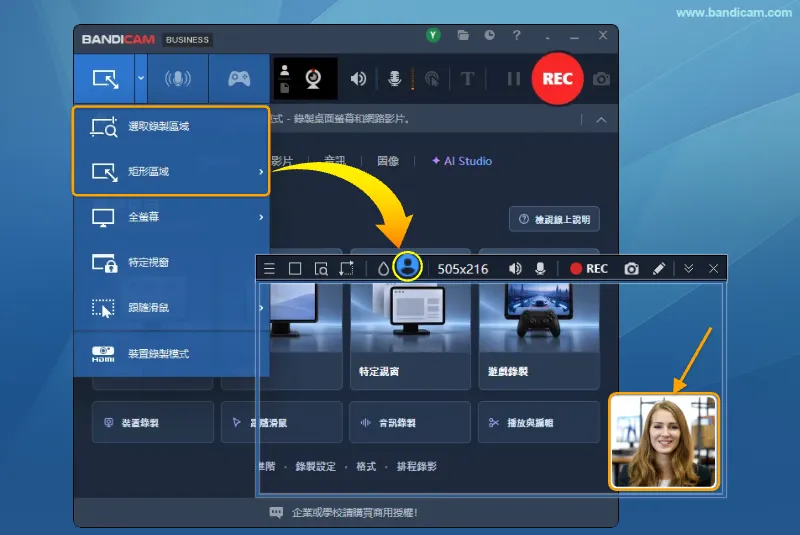Screen dimensions: 800x535
Task: Take screenshot with main toolbar camera icon
Action: 601,79
